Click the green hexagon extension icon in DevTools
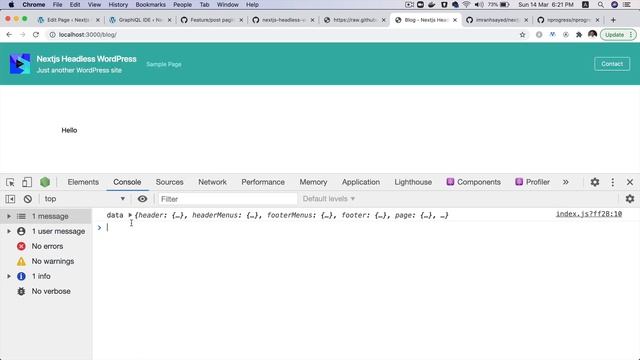Viewport: 640px width, 360px height. click(x=45, y=182)
